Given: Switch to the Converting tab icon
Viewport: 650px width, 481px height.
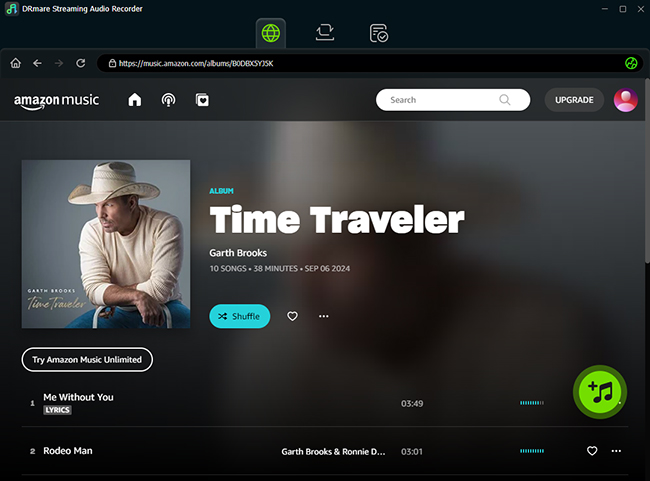Looking at the screenshot, I should tap(325, 32).
